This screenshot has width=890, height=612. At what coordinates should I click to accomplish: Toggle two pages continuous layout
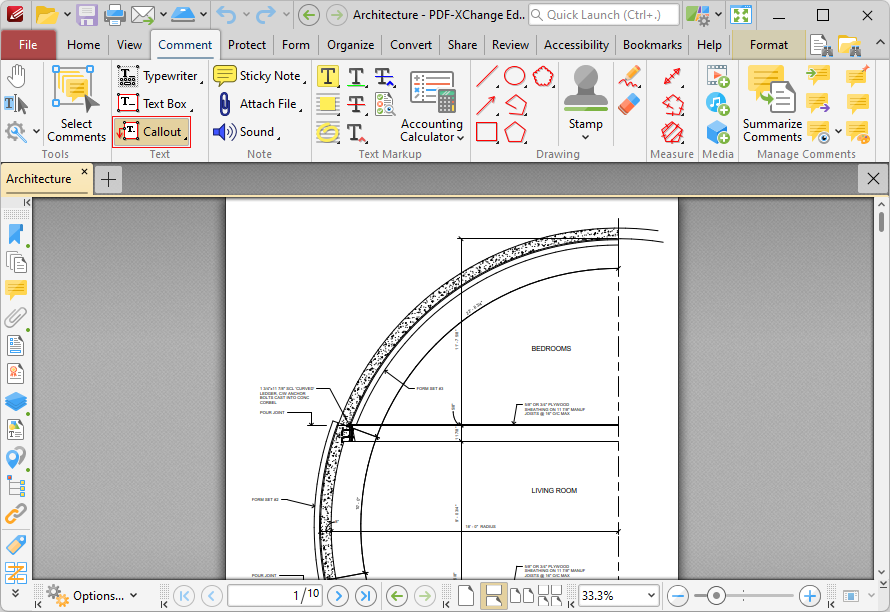coord(550,596)
